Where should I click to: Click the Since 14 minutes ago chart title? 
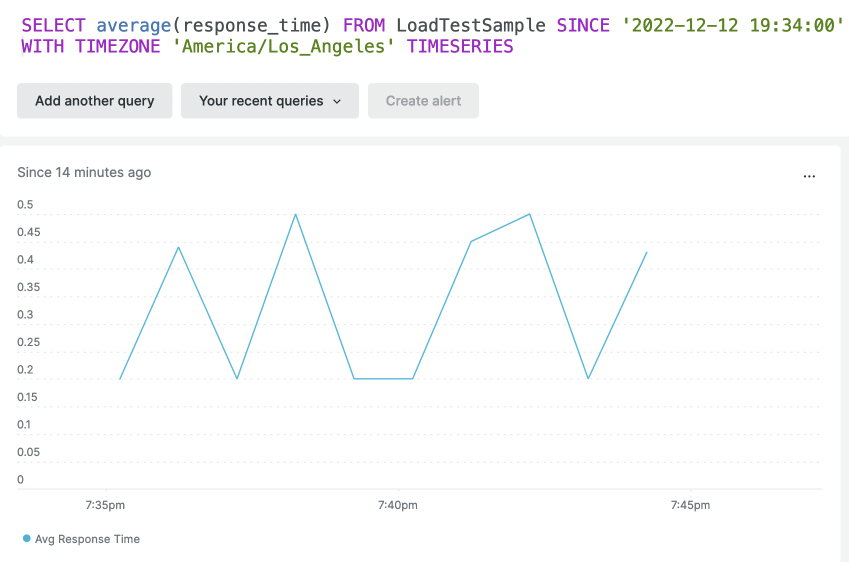click(x=84, y=172)
